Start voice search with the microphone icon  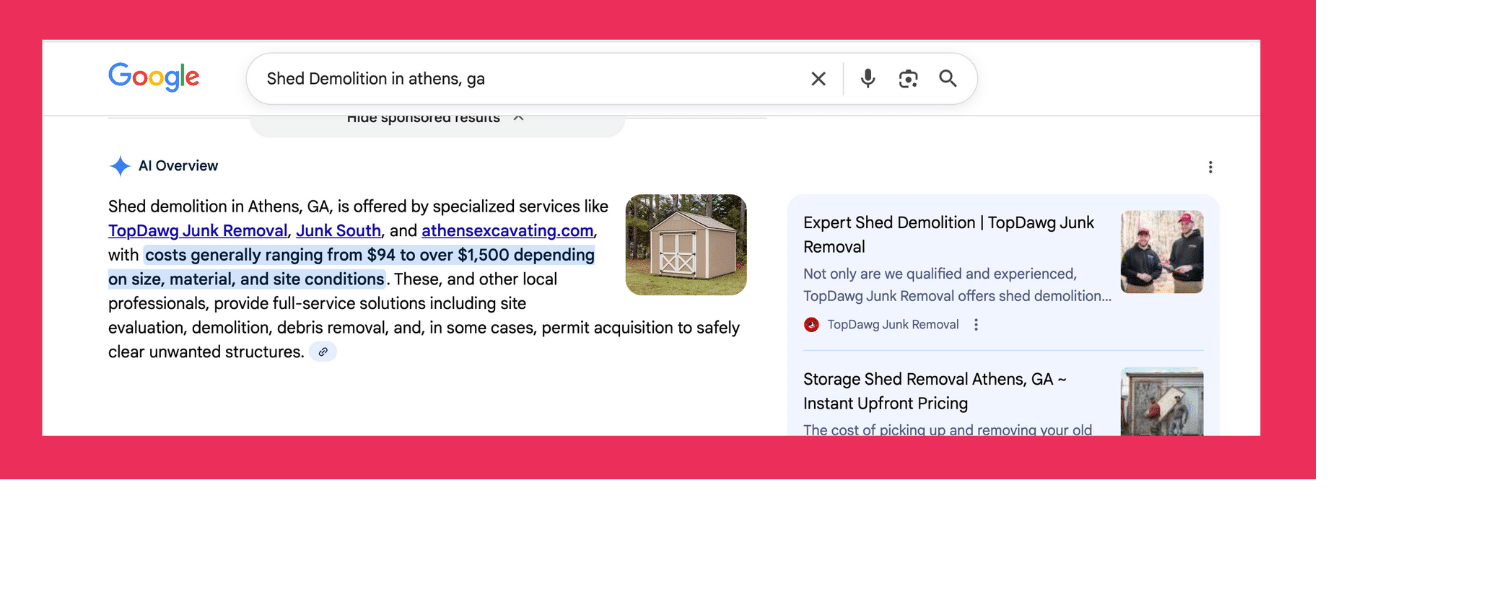pos(868,79)
